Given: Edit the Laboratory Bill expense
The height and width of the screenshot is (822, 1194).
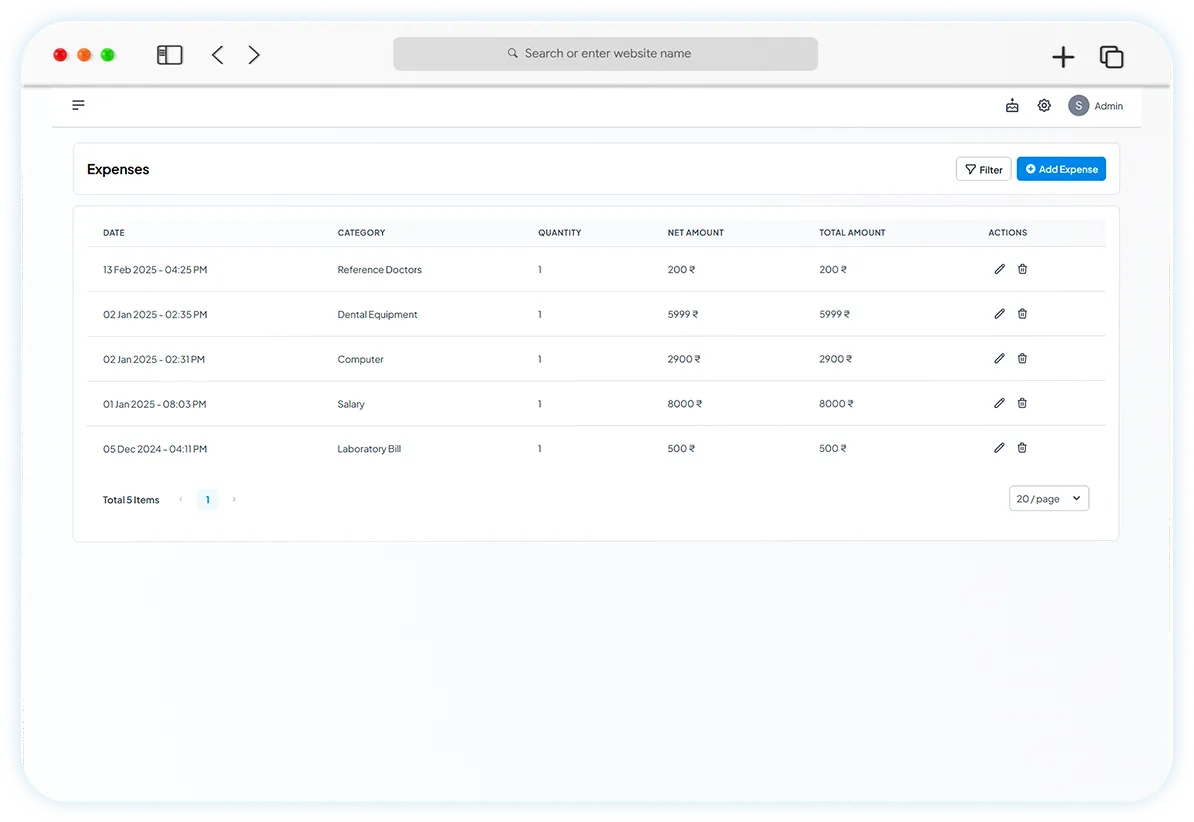Looking at the screenshot, I should [x=999, y=448].
